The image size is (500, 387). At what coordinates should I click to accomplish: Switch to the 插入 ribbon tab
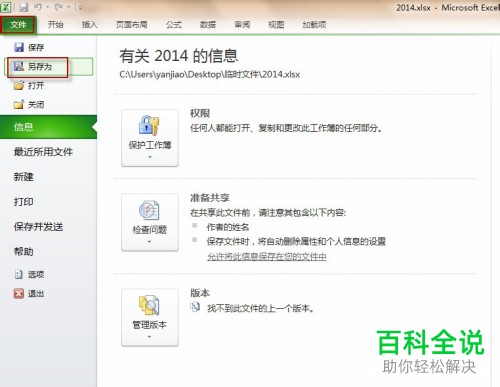point(89,25)
